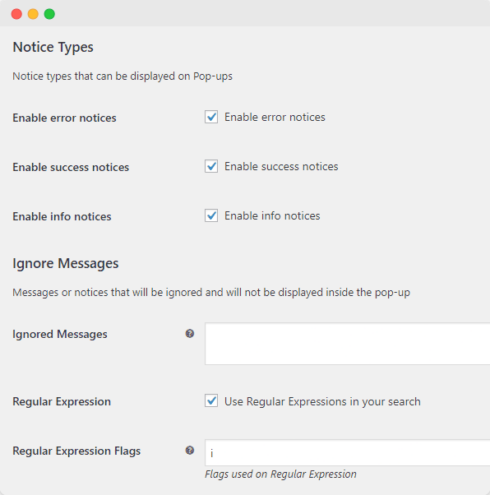
Task: Click the 'Notice Types' section heading
Action: coord(53,47)
